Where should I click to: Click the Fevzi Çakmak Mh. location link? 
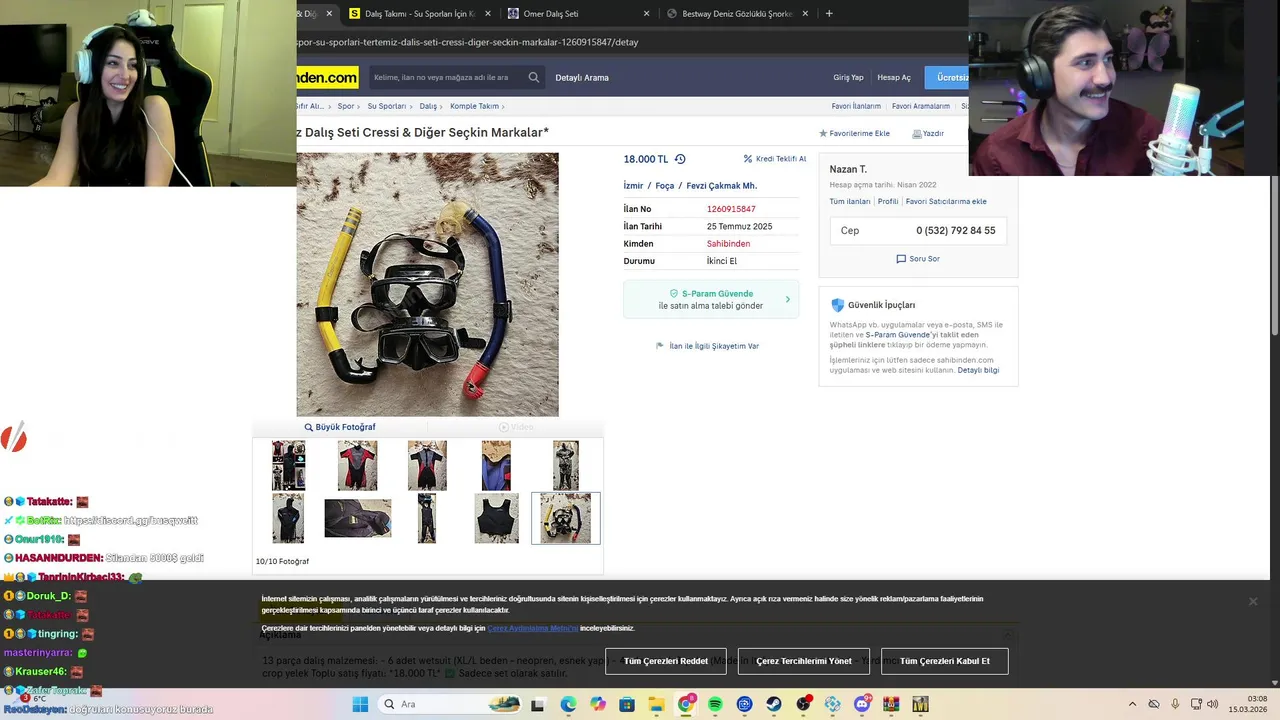721,186
